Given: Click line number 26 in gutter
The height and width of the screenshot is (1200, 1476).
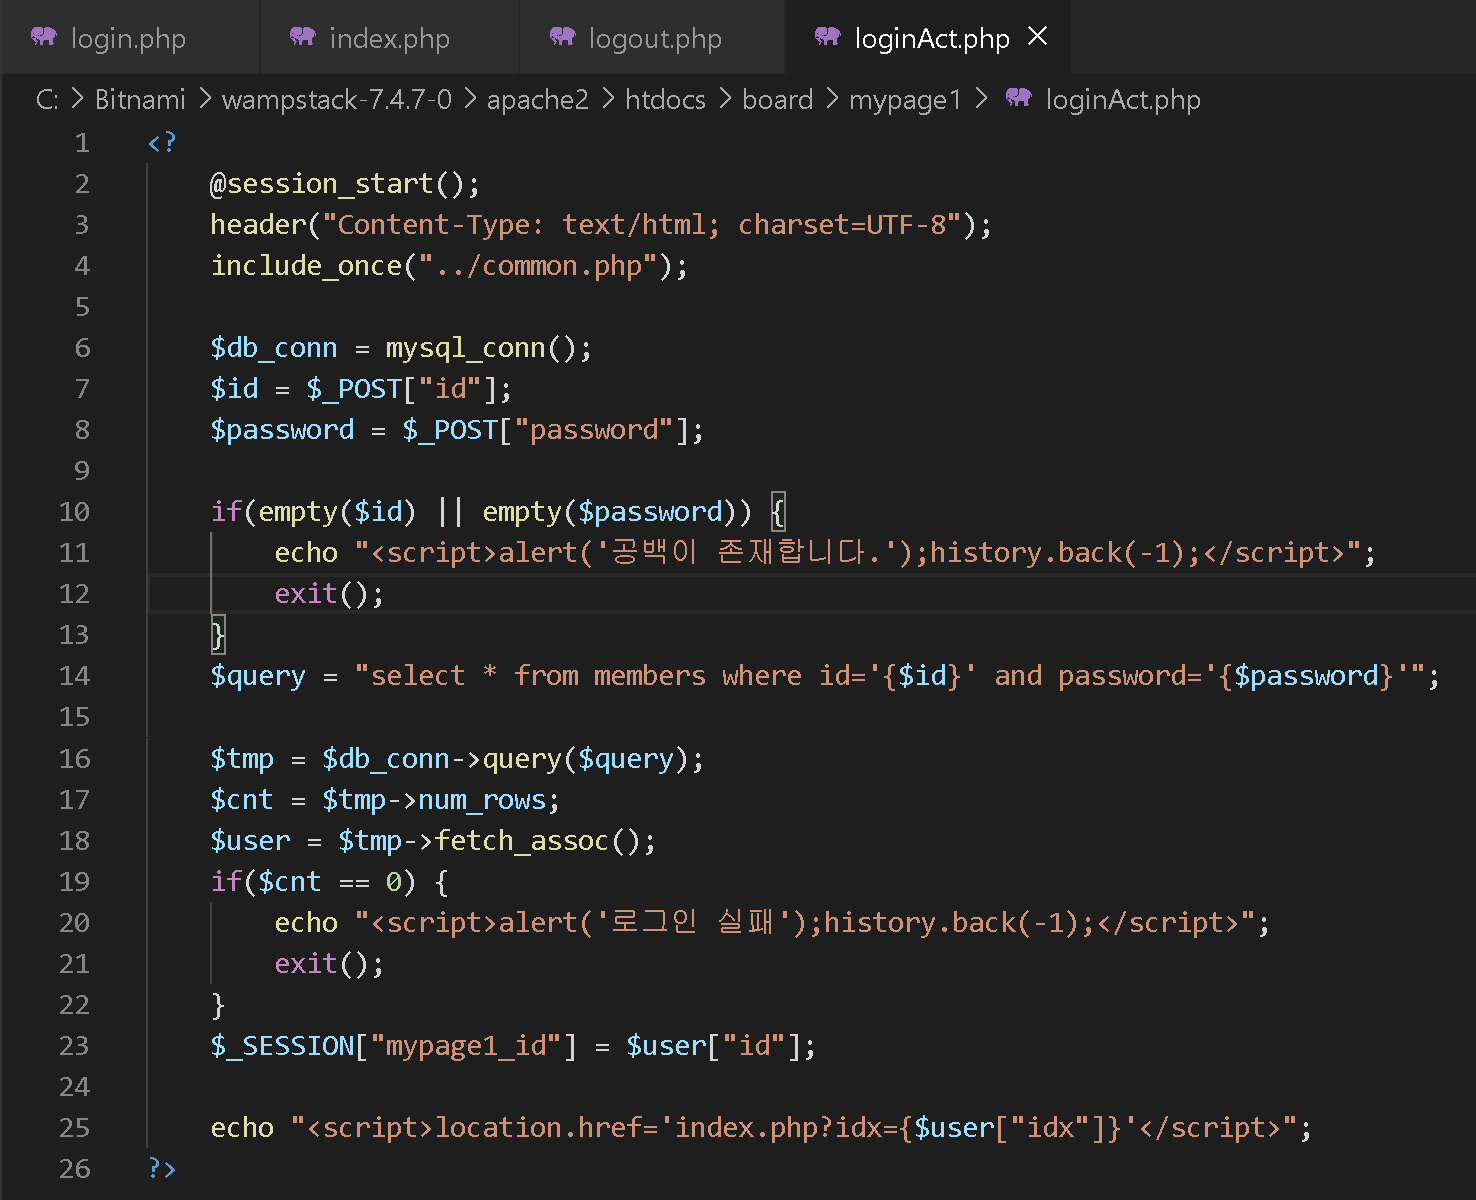Looking at the screenshot, I should pyautogui.click(x=74, y=1169).
